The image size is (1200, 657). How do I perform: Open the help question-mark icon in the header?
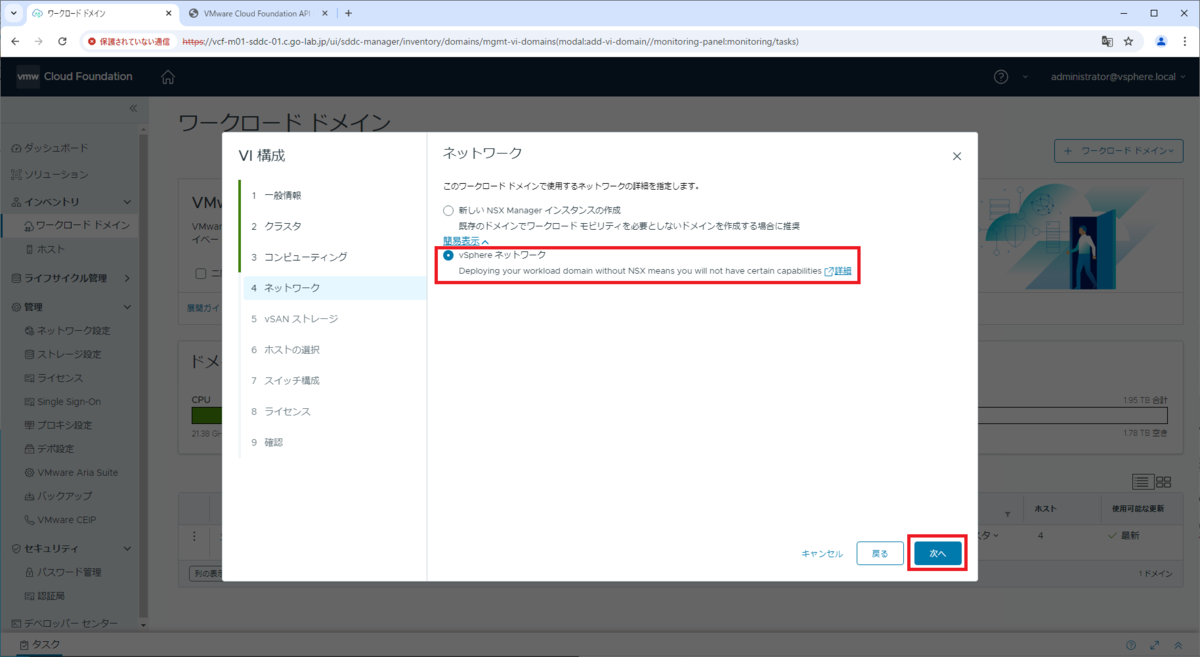1001,77
